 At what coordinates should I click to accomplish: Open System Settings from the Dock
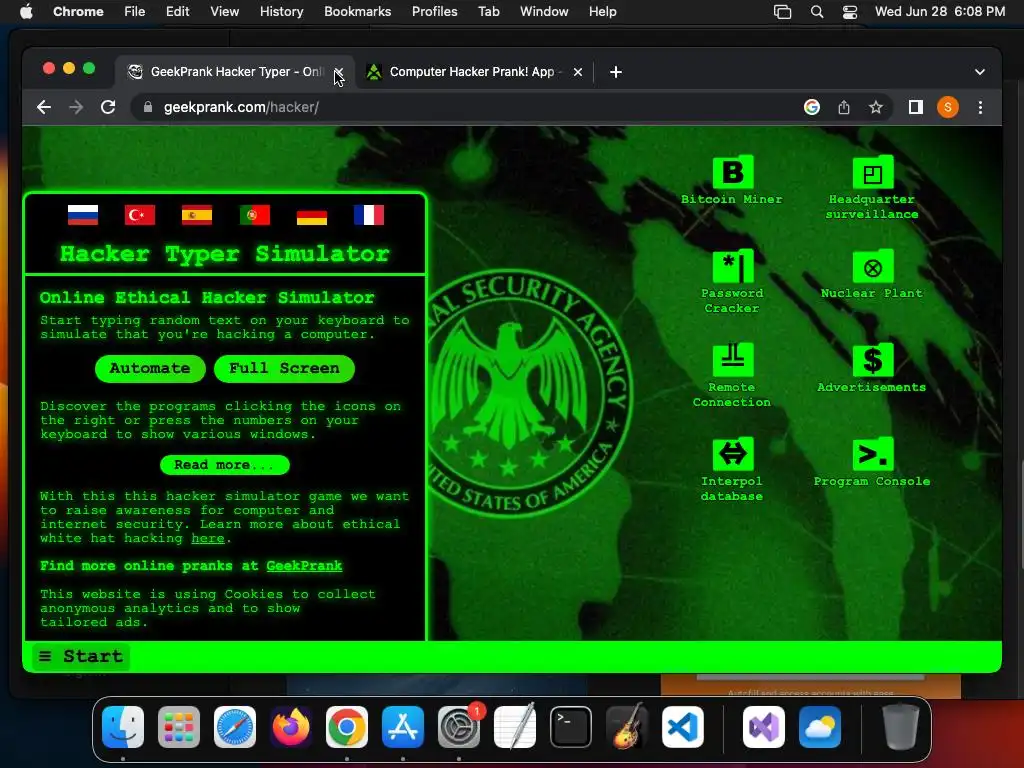[x=458, y=727]
